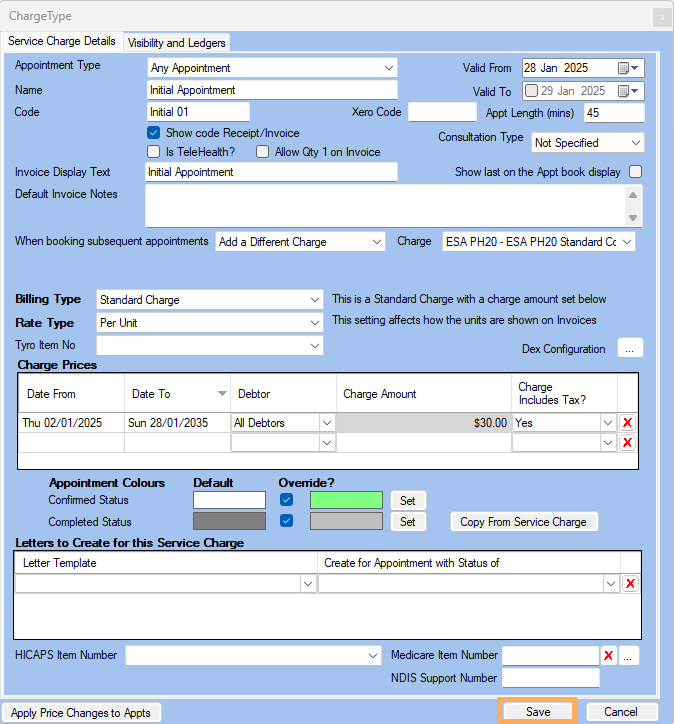Open the Letter Template dropdown
Image resolution: width=674 pixels, height=724 pixels.
308,584
